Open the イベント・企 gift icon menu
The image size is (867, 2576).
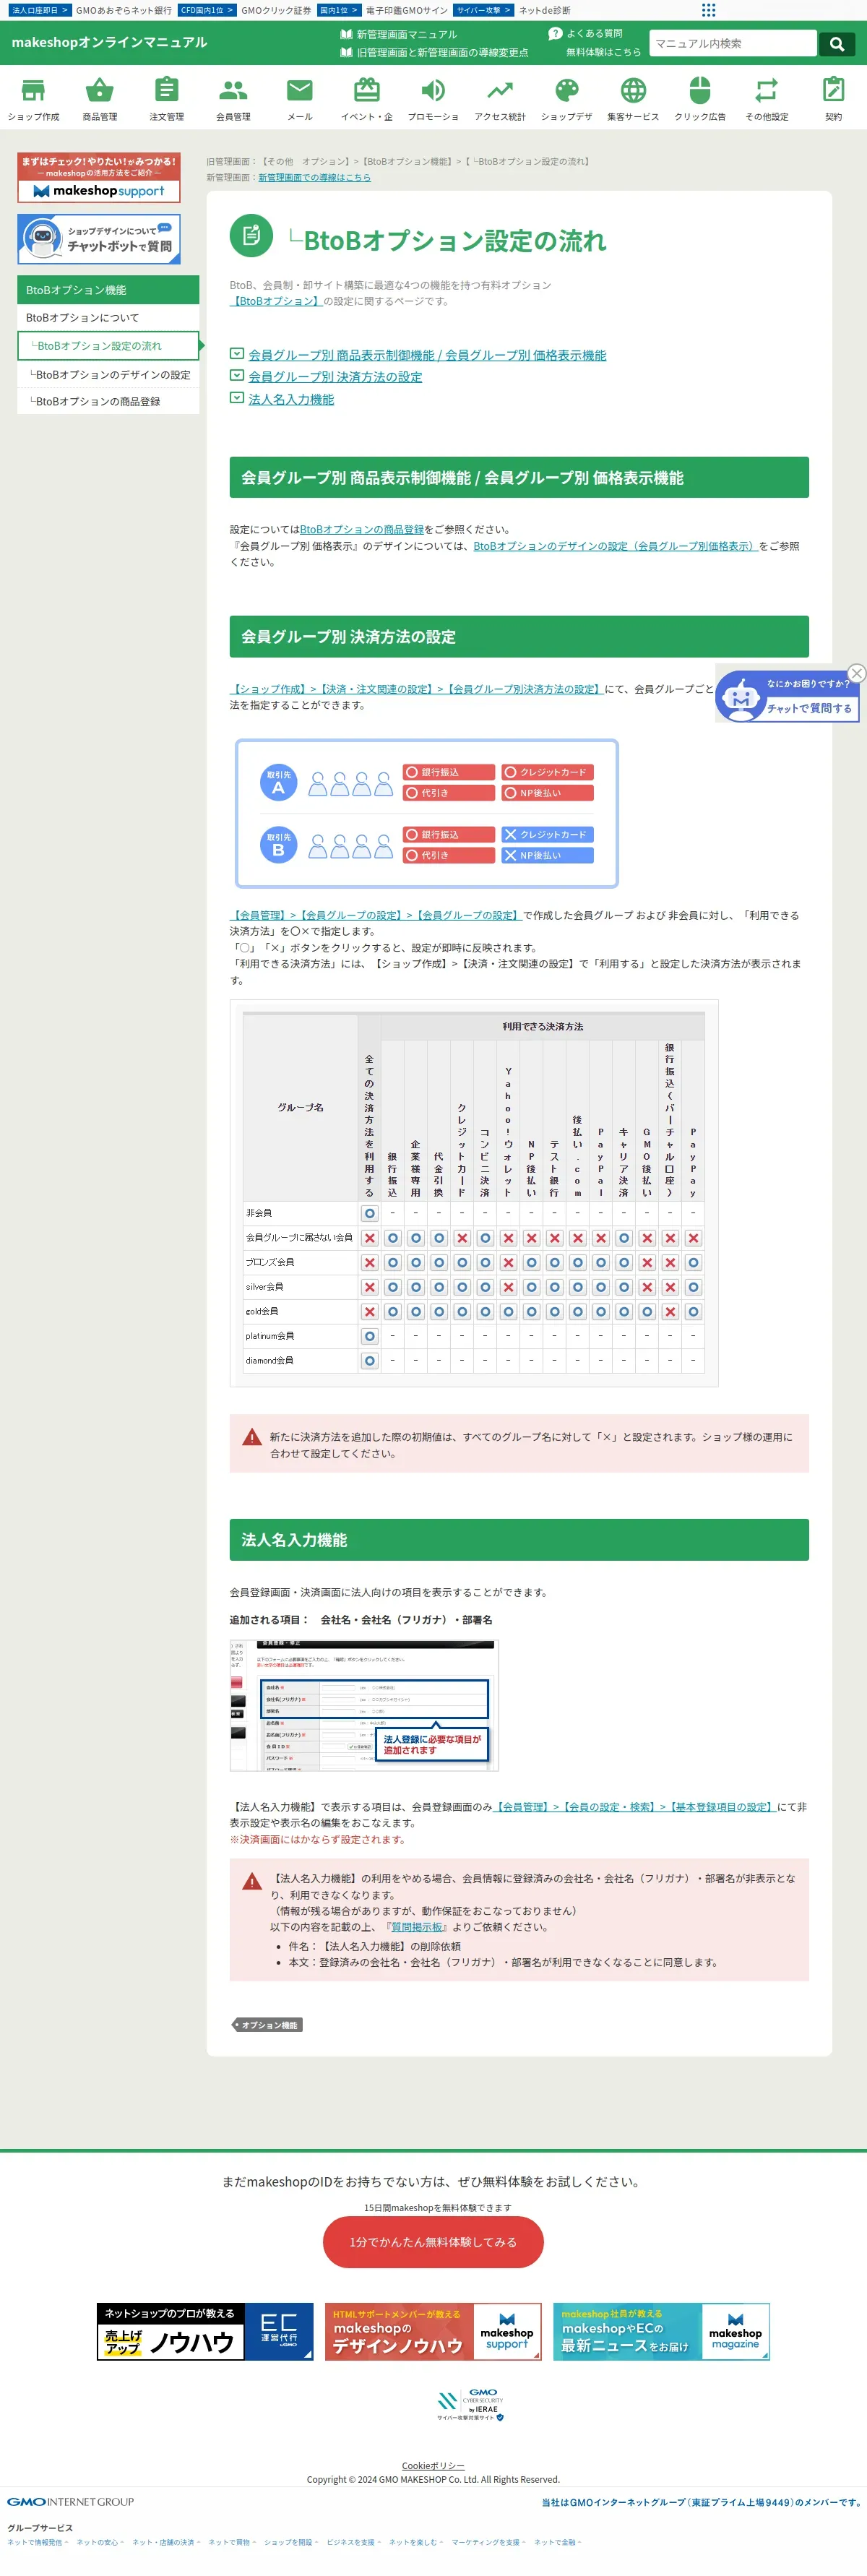pyautogui.click(x=367, y=98)
